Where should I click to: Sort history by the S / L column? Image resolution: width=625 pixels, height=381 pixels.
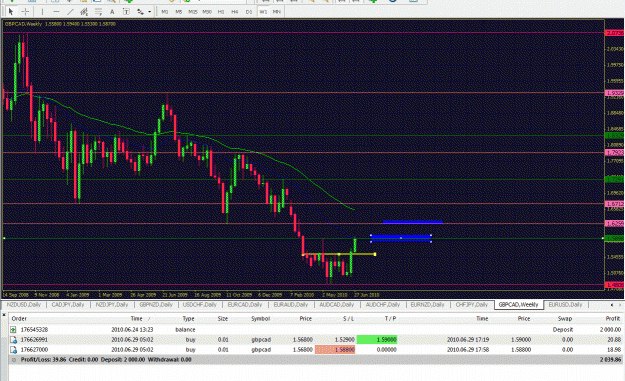click(348, 318)
